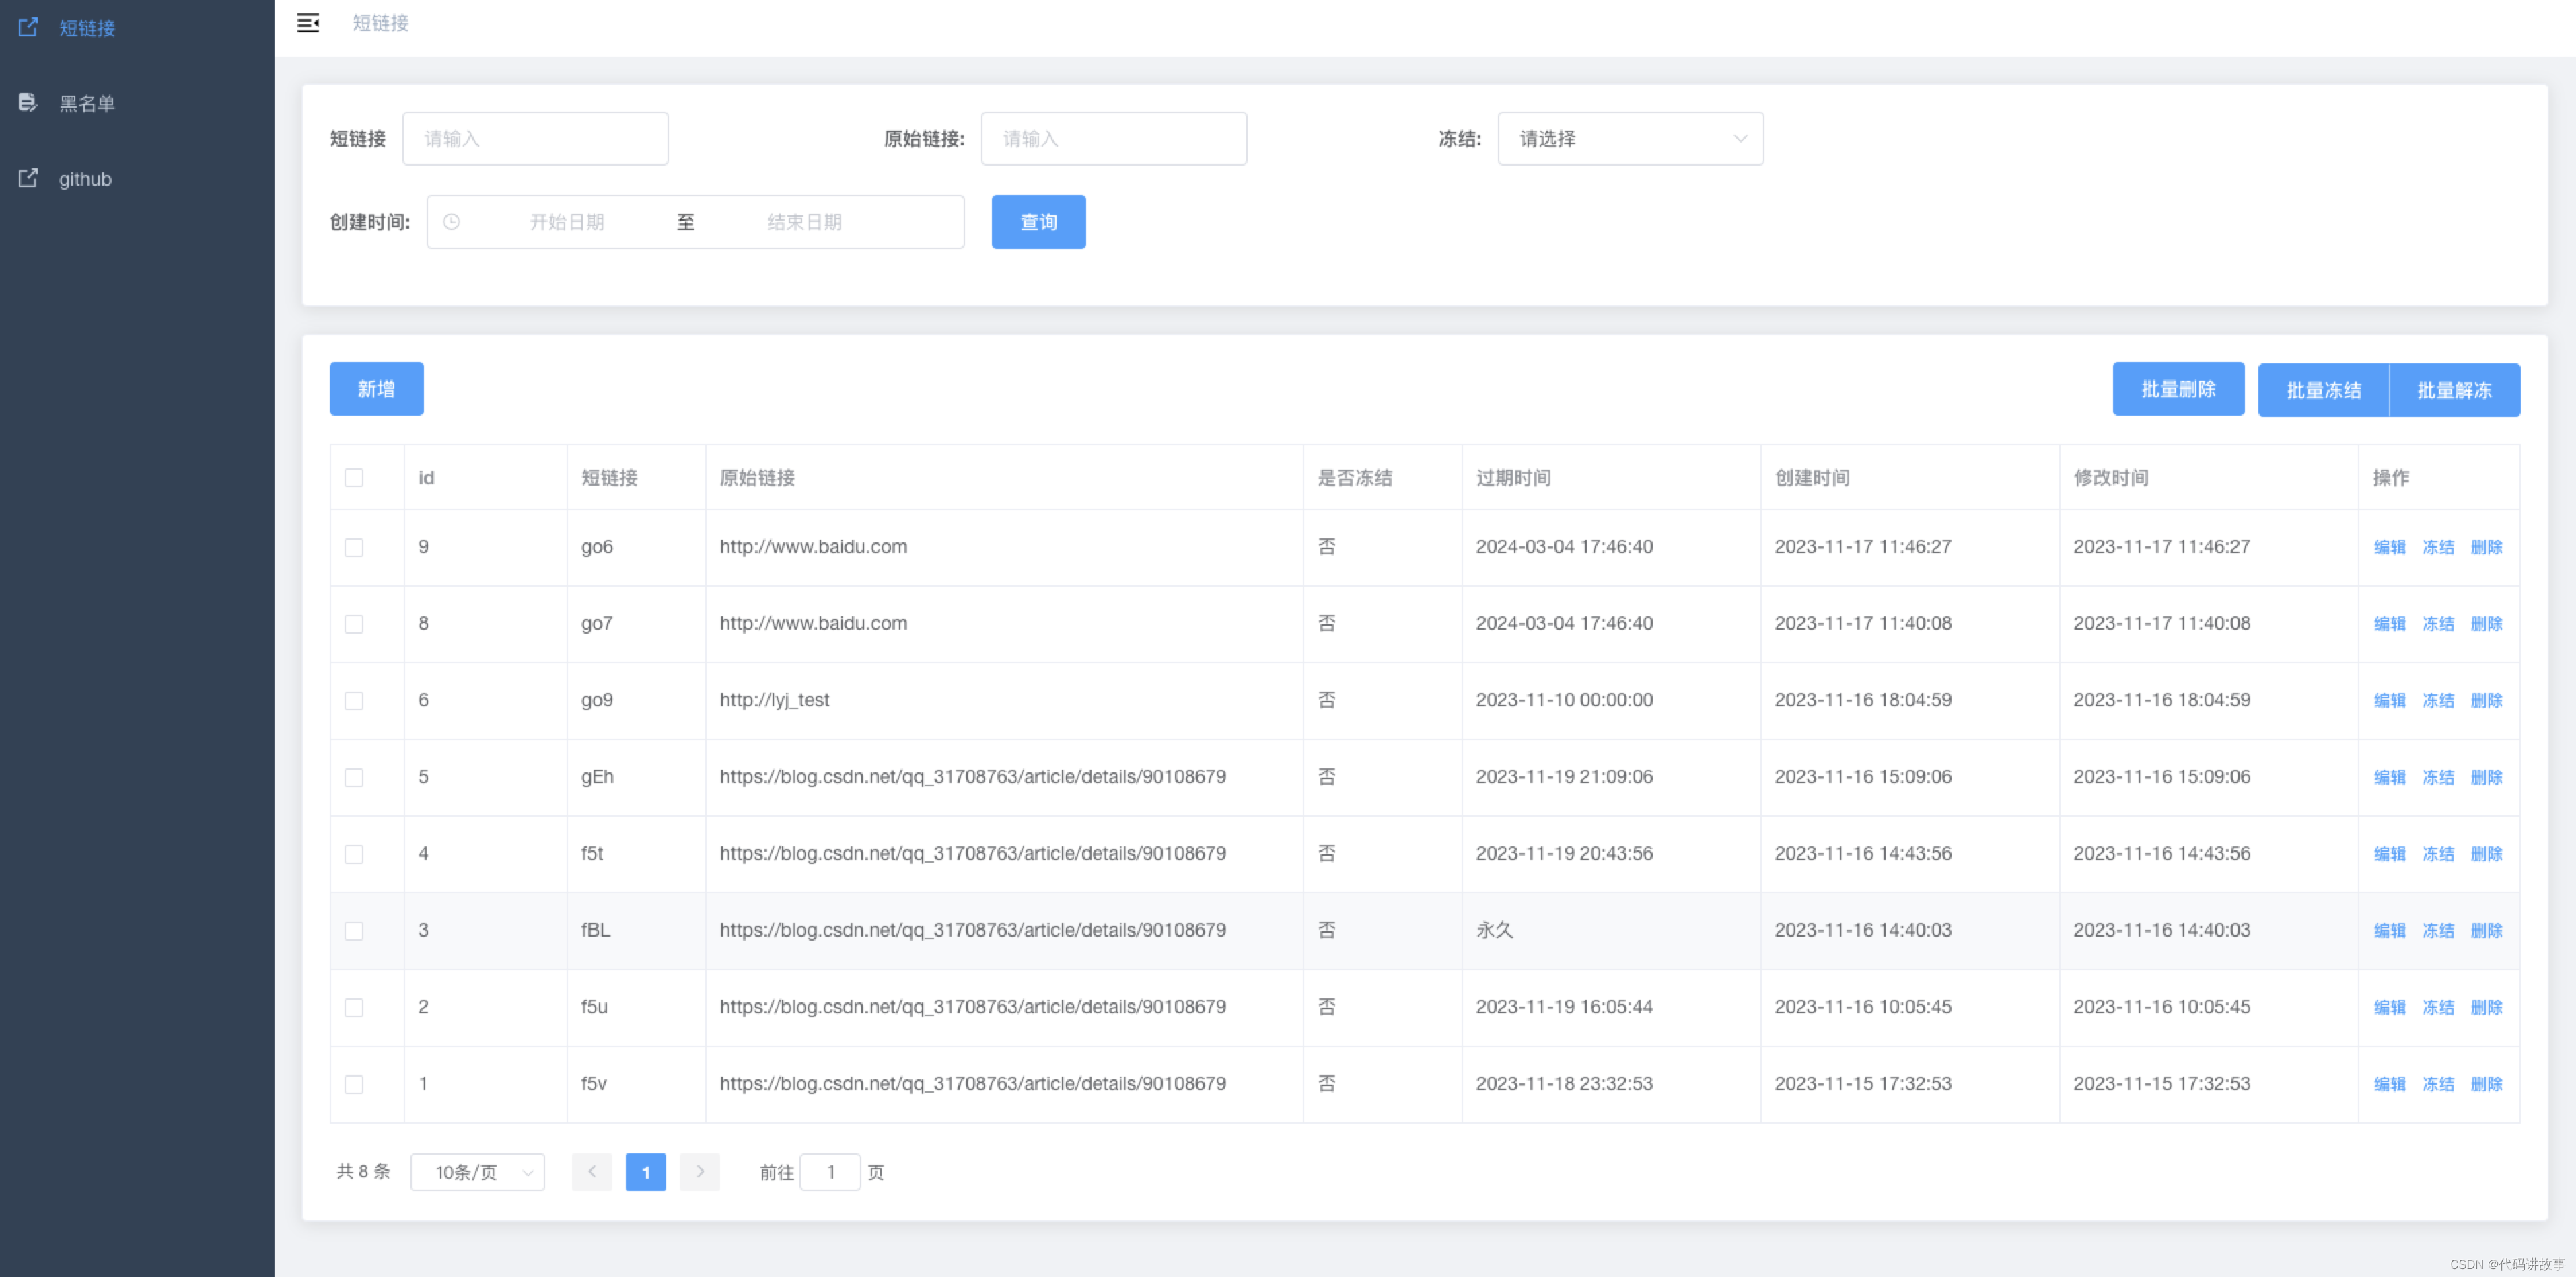
Task: Go to previous page with left arrow
Action: [x=592, y=1171]
